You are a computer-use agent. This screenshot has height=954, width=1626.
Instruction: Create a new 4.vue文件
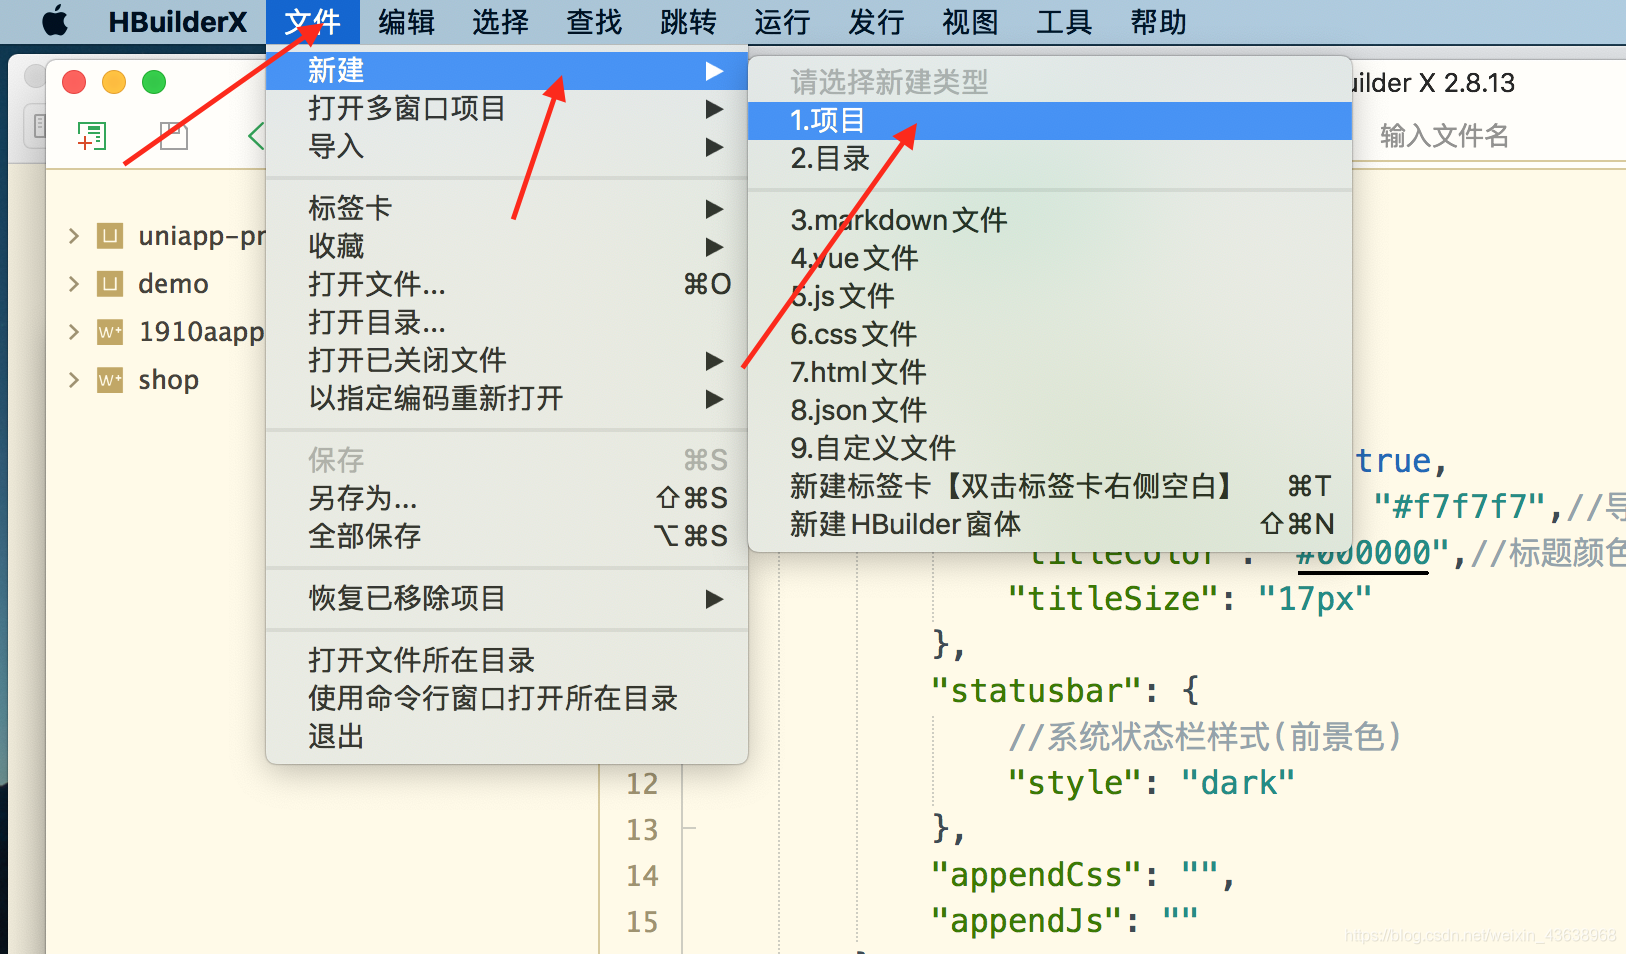pyautogui.click(x=1050, y=258)
